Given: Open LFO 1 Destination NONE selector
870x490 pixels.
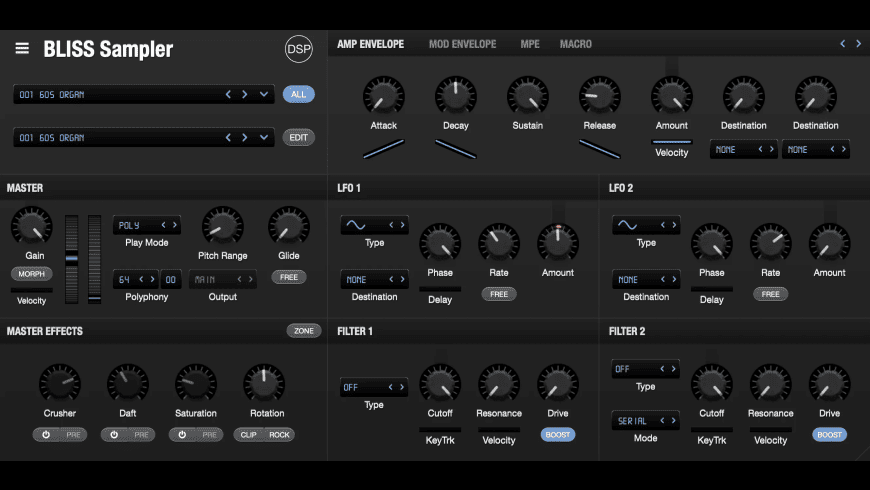Looking at the screenshot, I should 374,280.
